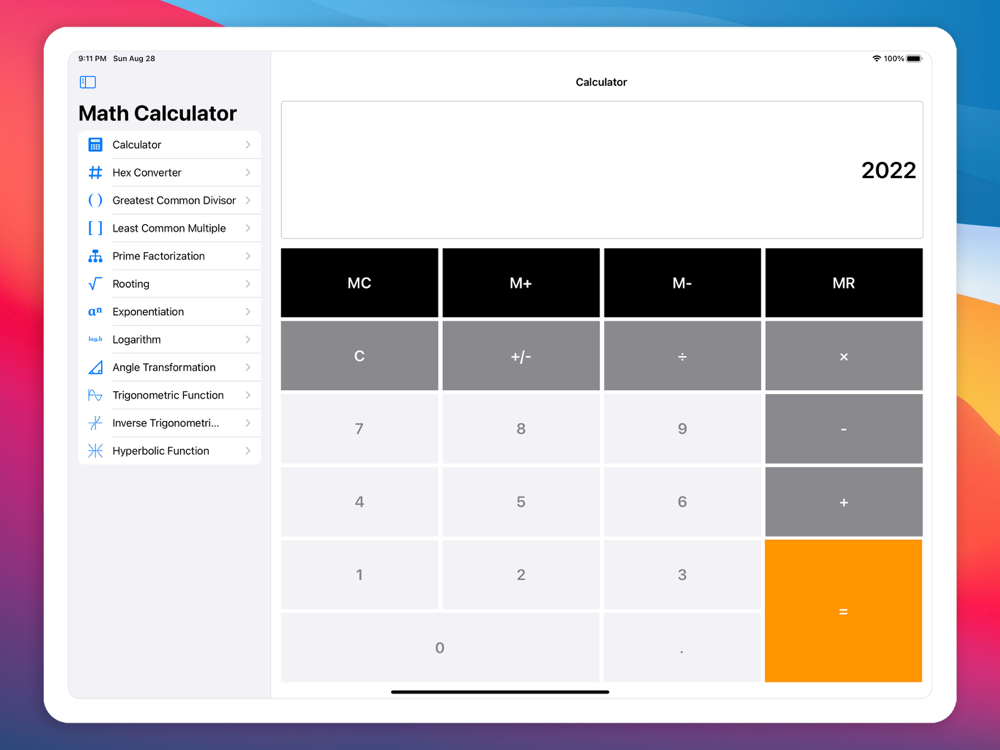Tap digit 7 on keypad

click(360, 429)
